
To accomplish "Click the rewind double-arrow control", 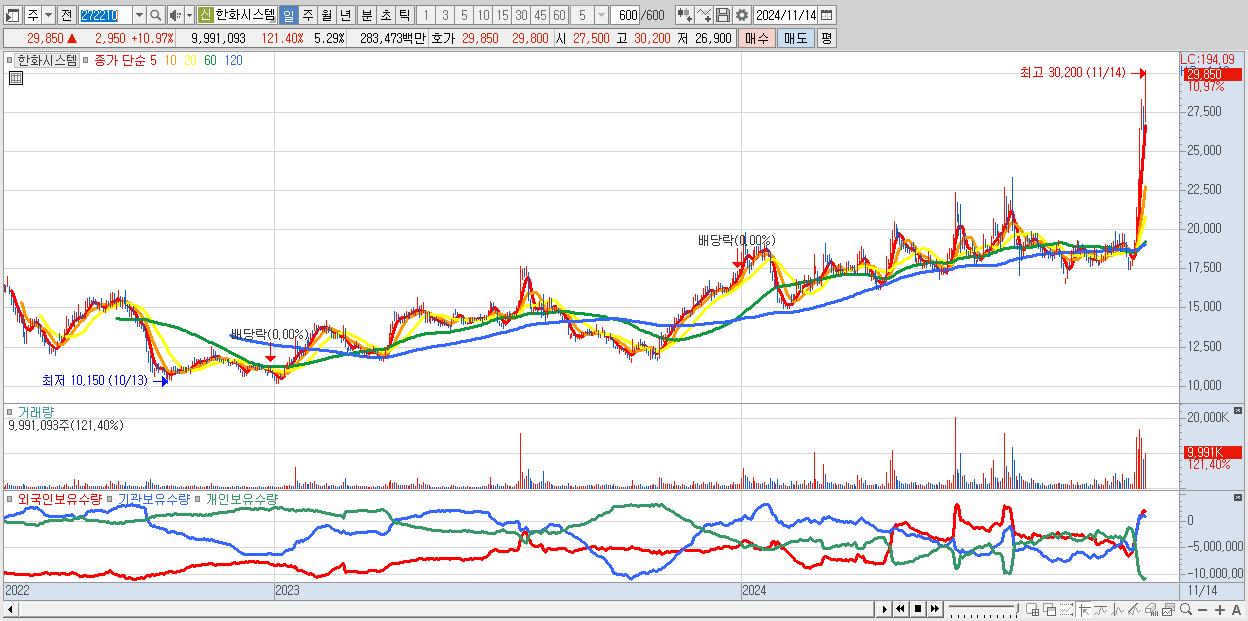I will pos(900,609).
